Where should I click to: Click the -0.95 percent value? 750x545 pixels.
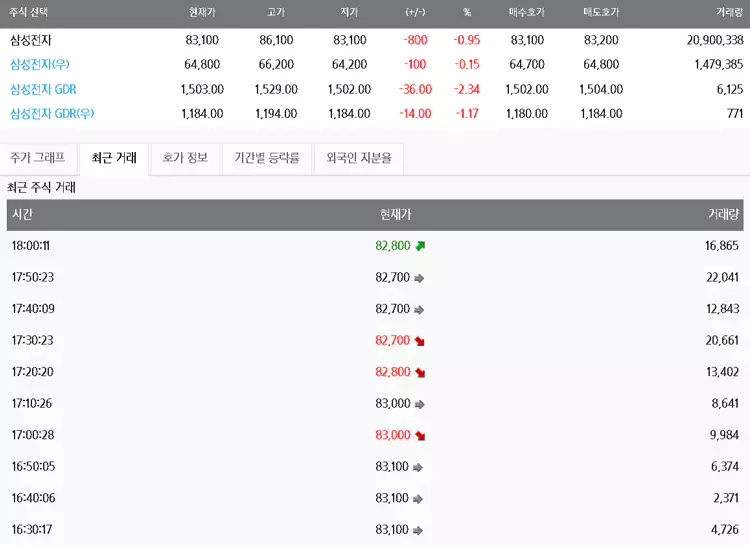pyautogui.click(x=467, y=40)
